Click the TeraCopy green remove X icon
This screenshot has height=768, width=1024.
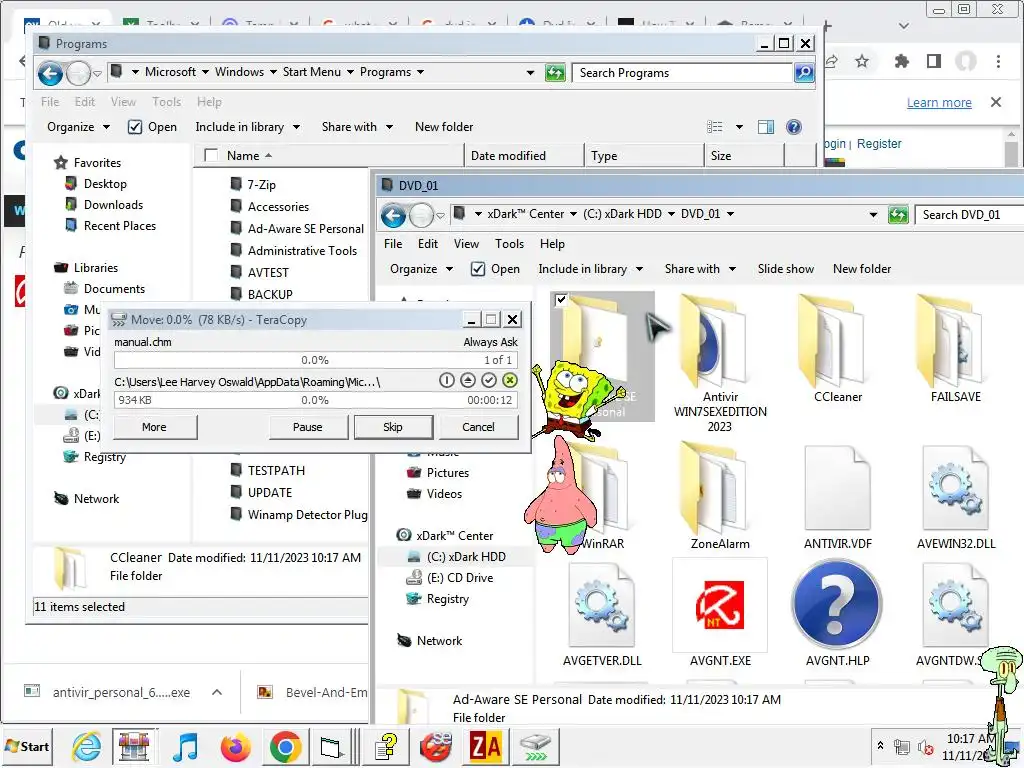pyautogui.click(x=510, y=380)
